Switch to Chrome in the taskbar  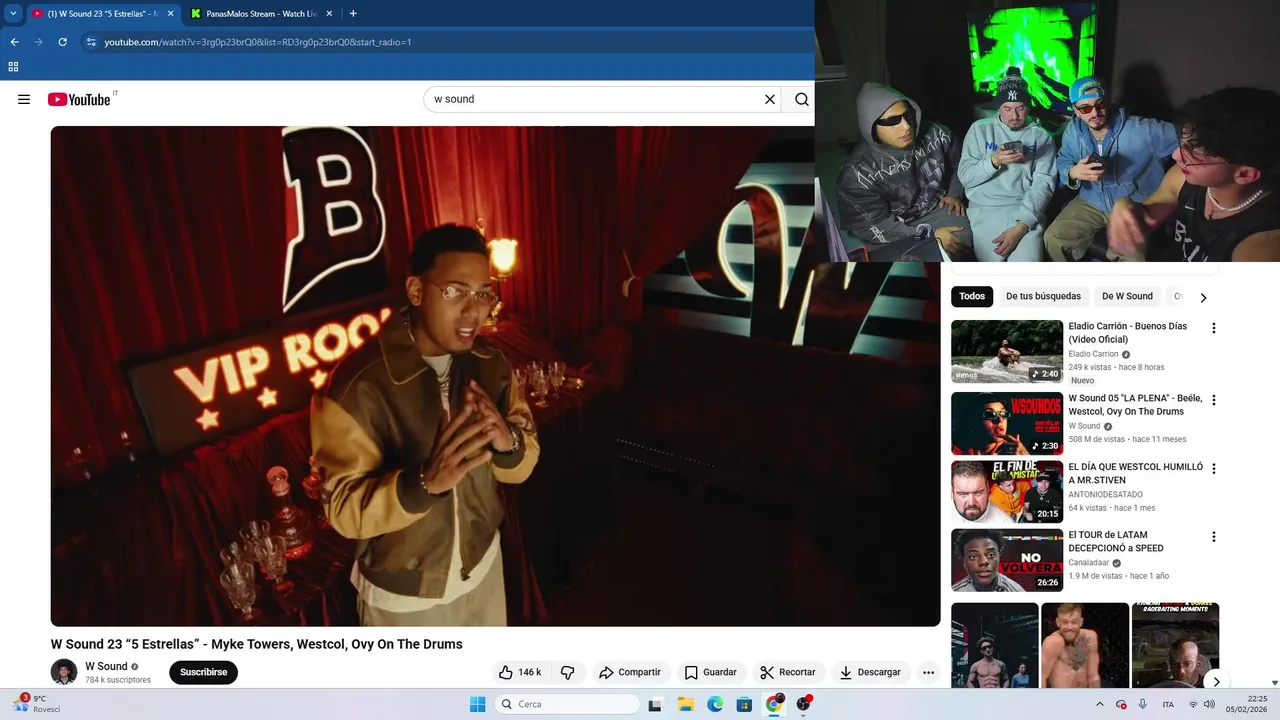pos(773,704)
